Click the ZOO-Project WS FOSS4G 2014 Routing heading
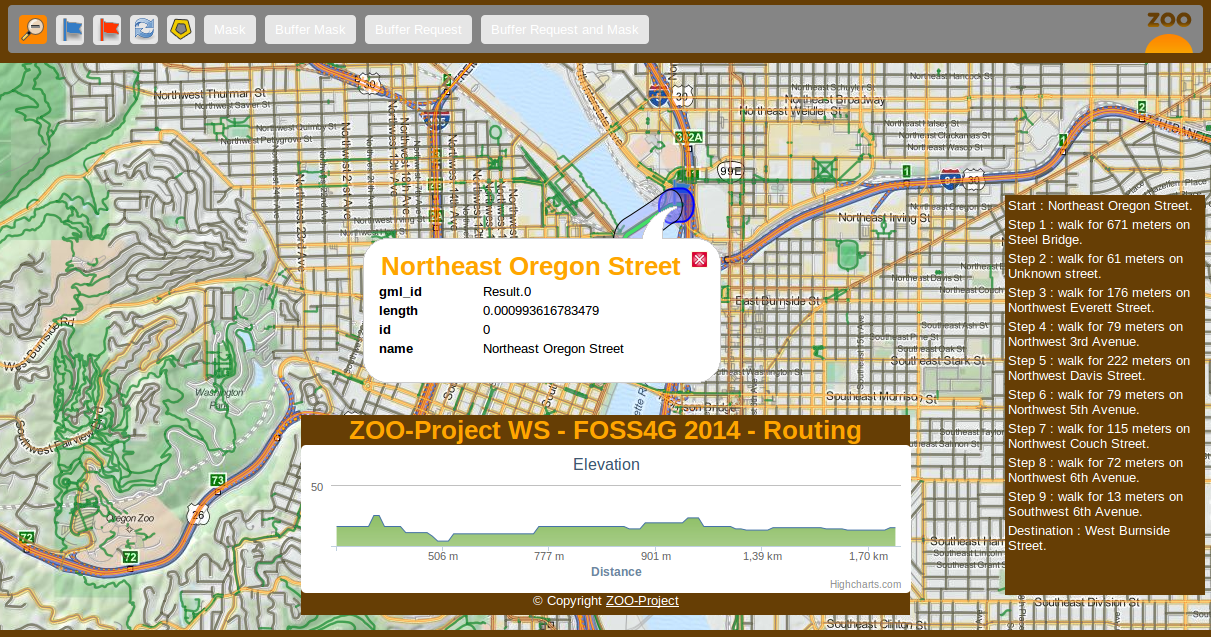 605,430
